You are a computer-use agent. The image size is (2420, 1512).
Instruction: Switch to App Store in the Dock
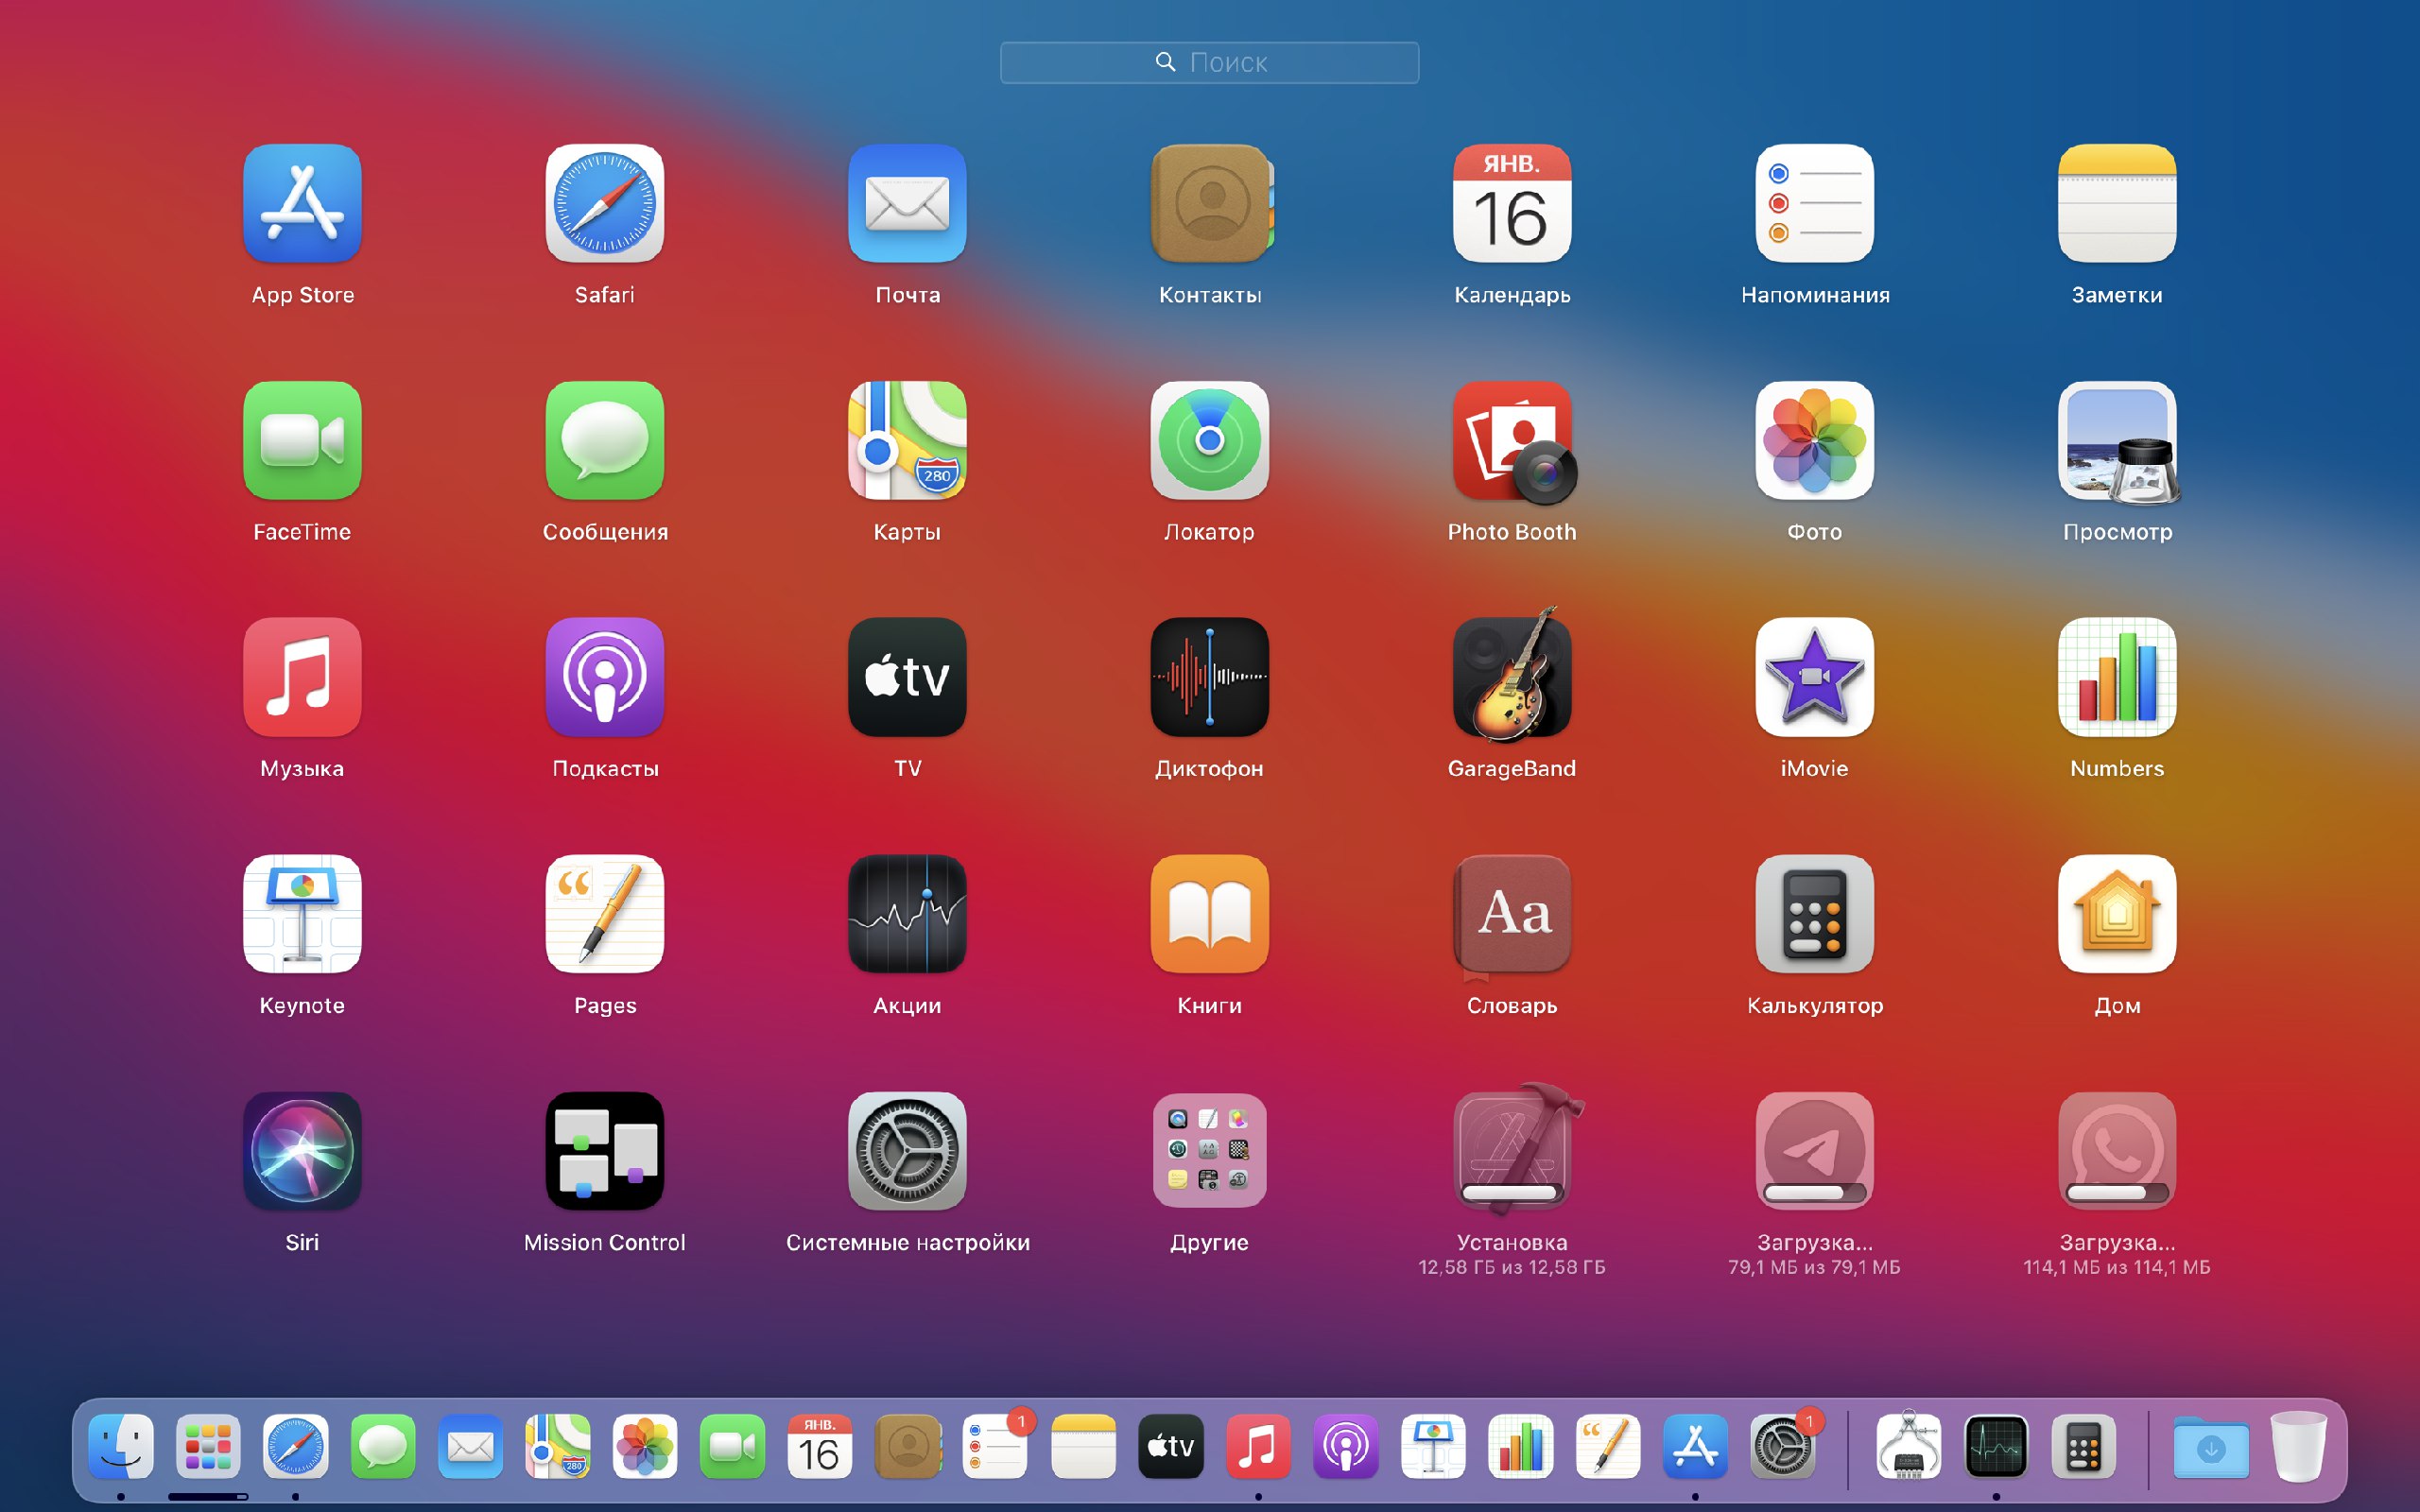[x=1695, y=1446]
